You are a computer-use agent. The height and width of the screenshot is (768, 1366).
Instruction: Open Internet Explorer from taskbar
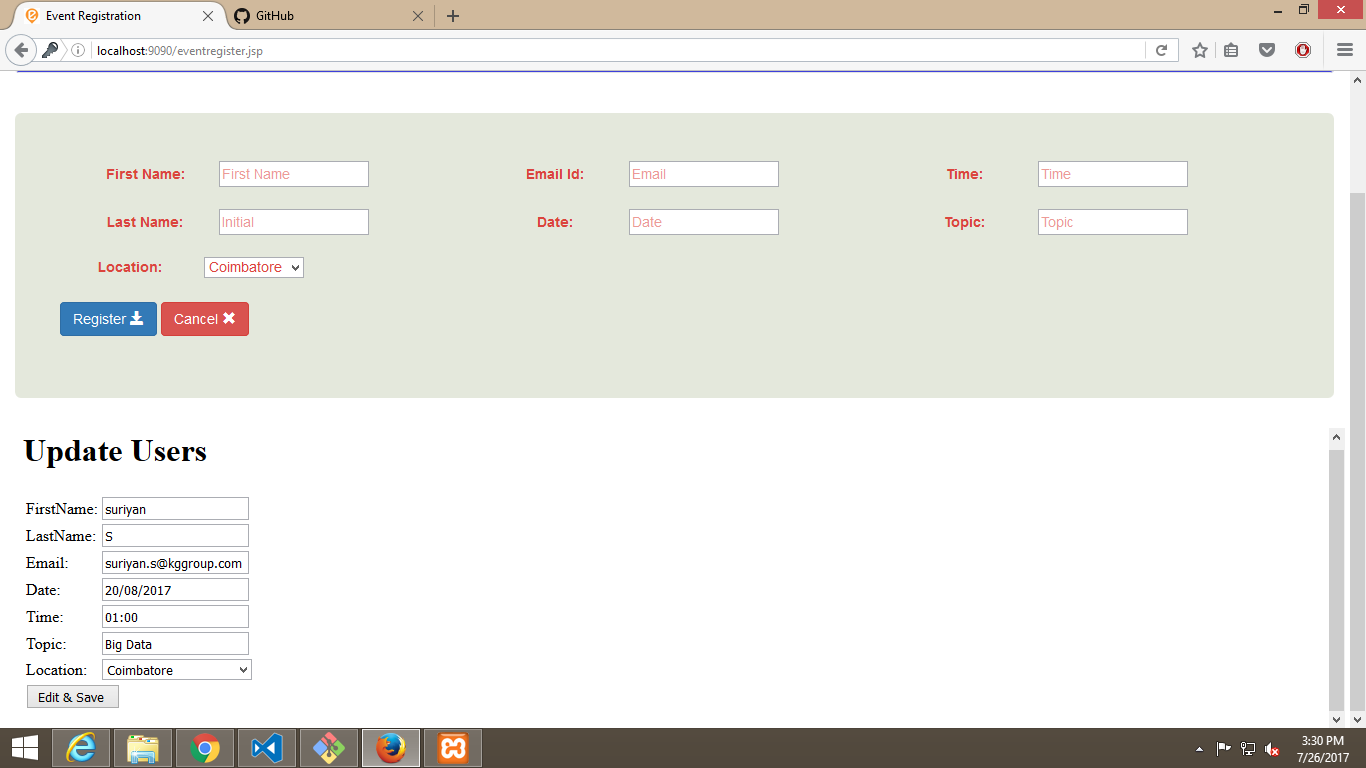click(x=81, y=748)
